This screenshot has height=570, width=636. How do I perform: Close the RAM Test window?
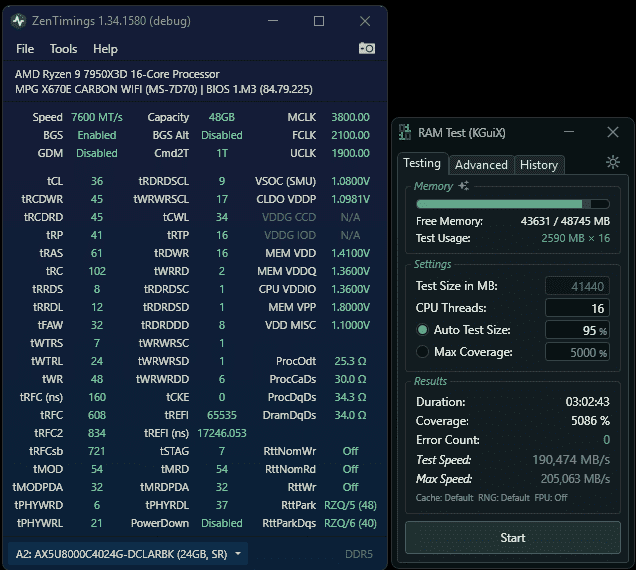point(612,132)
